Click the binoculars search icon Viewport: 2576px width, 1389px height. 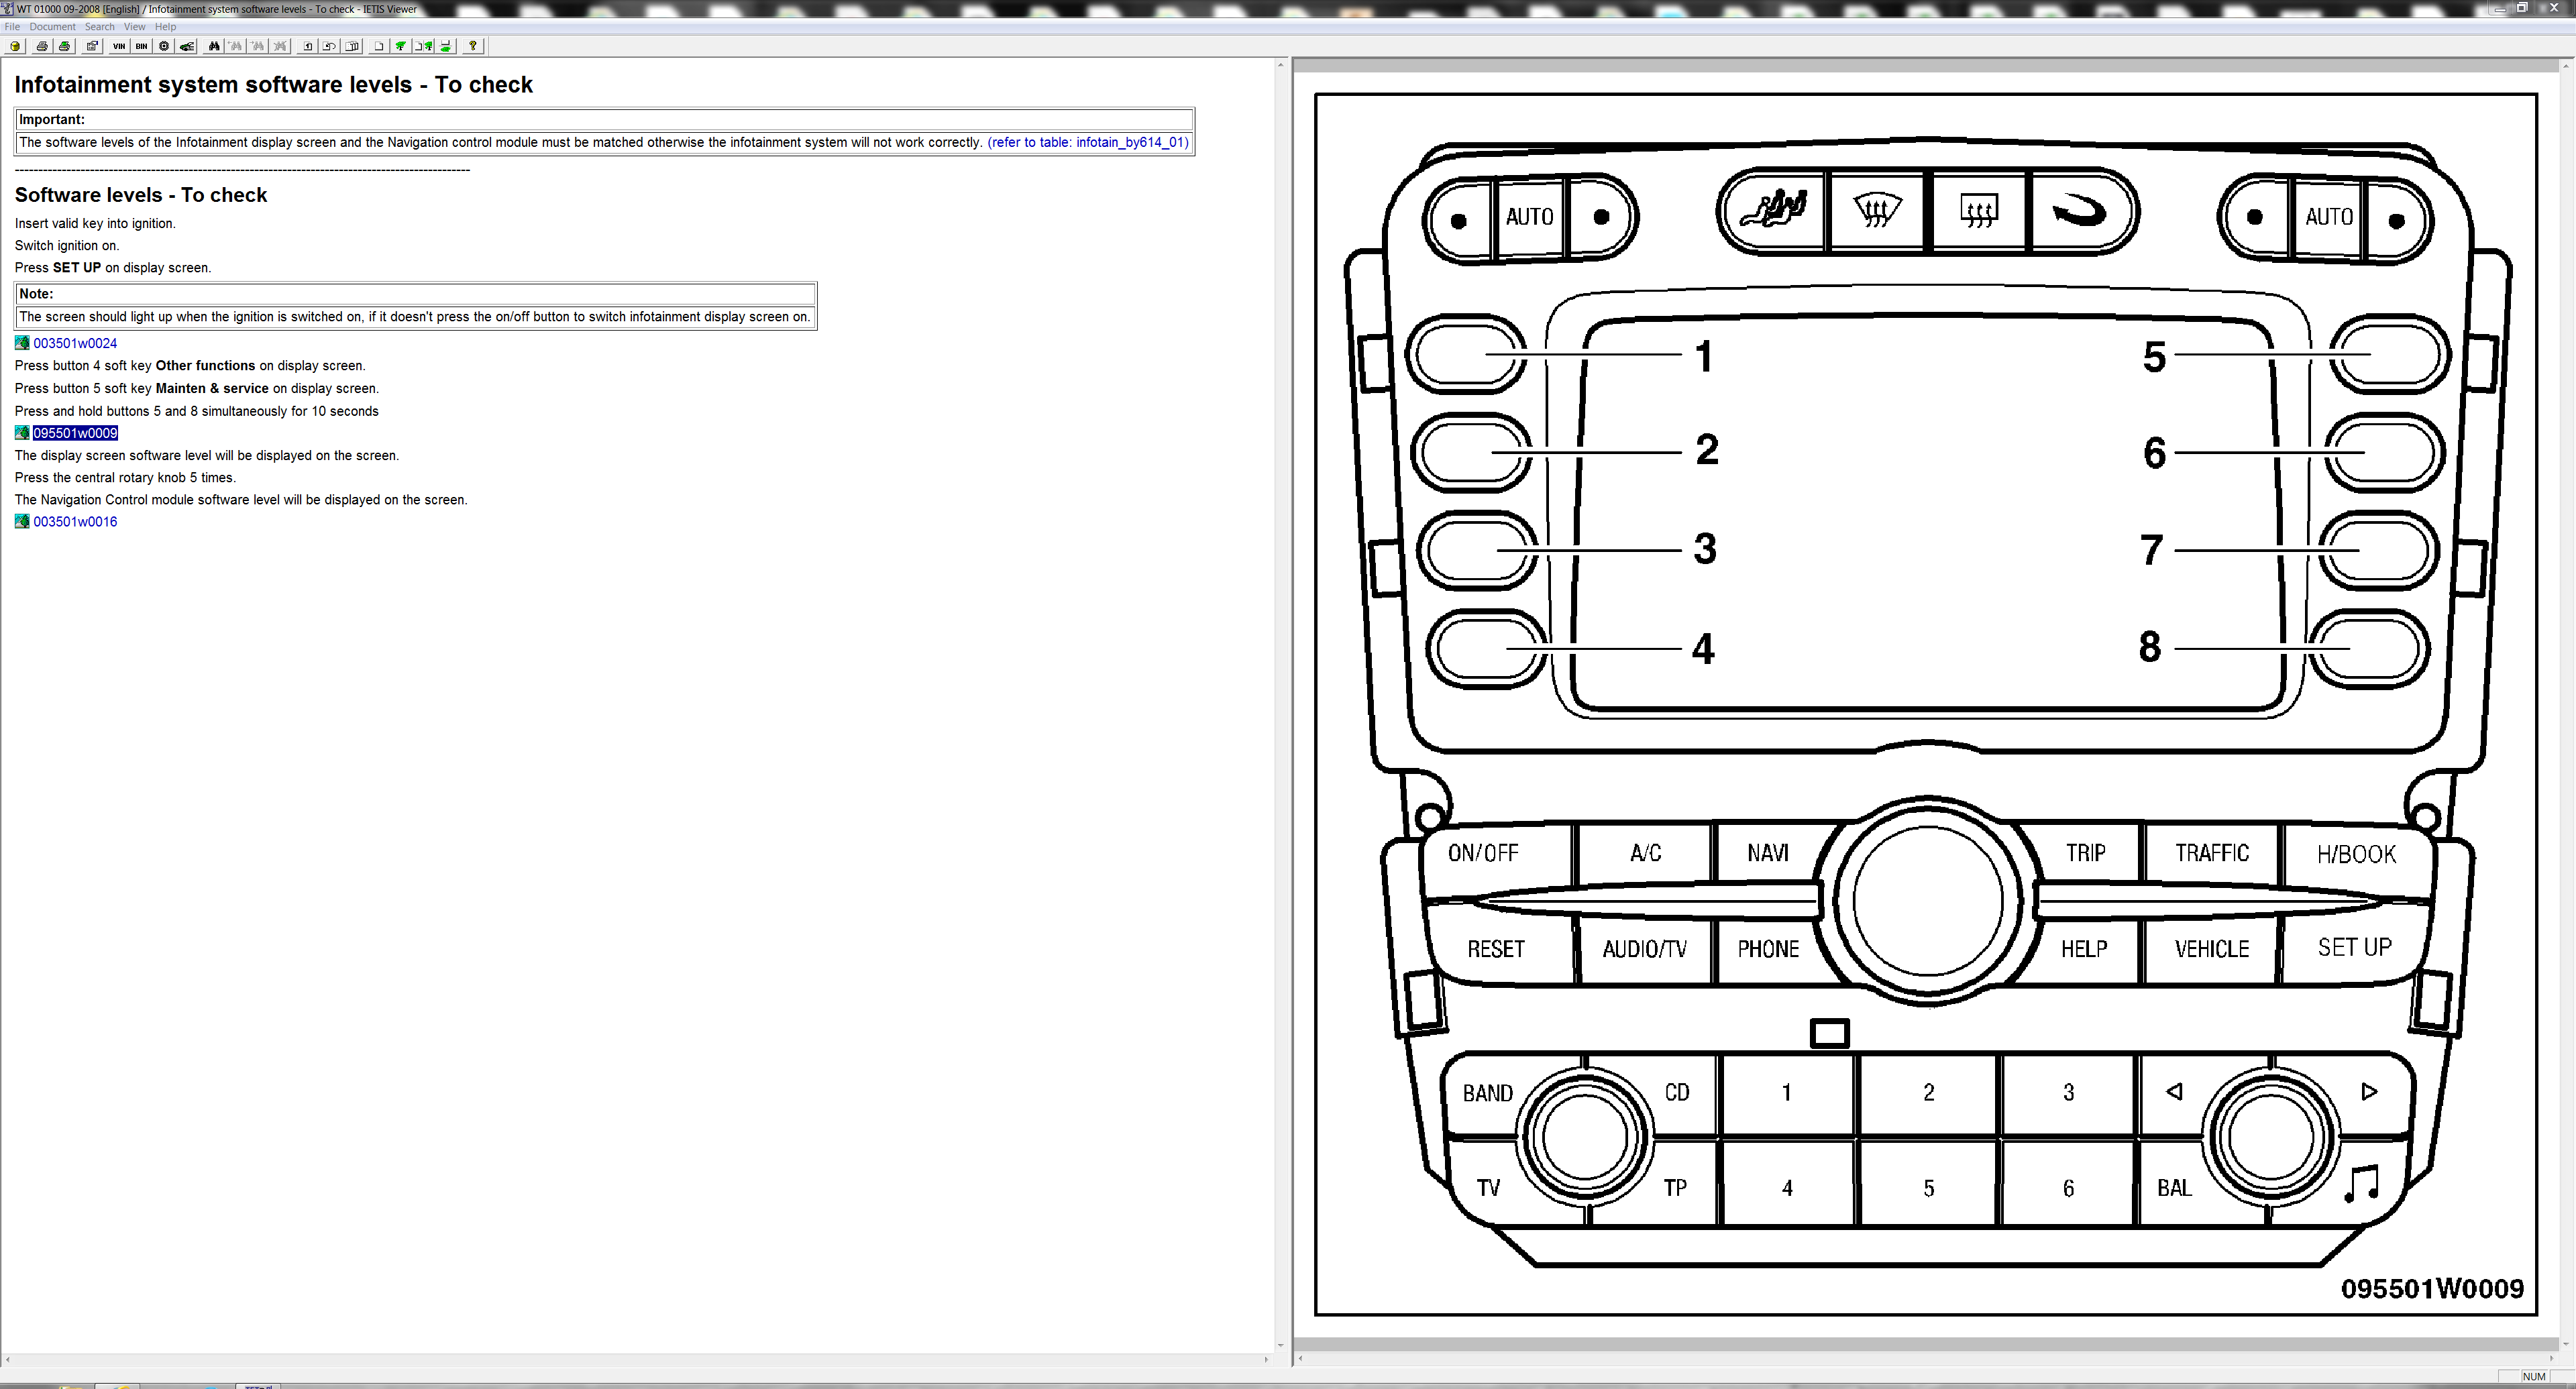tap(214, 46)
